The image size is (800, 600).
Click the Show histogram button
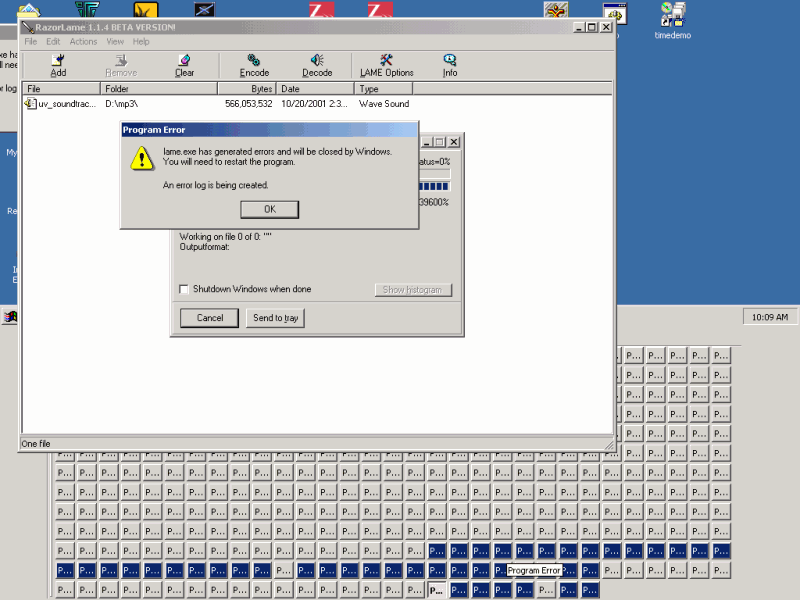(x=413, y=290)
